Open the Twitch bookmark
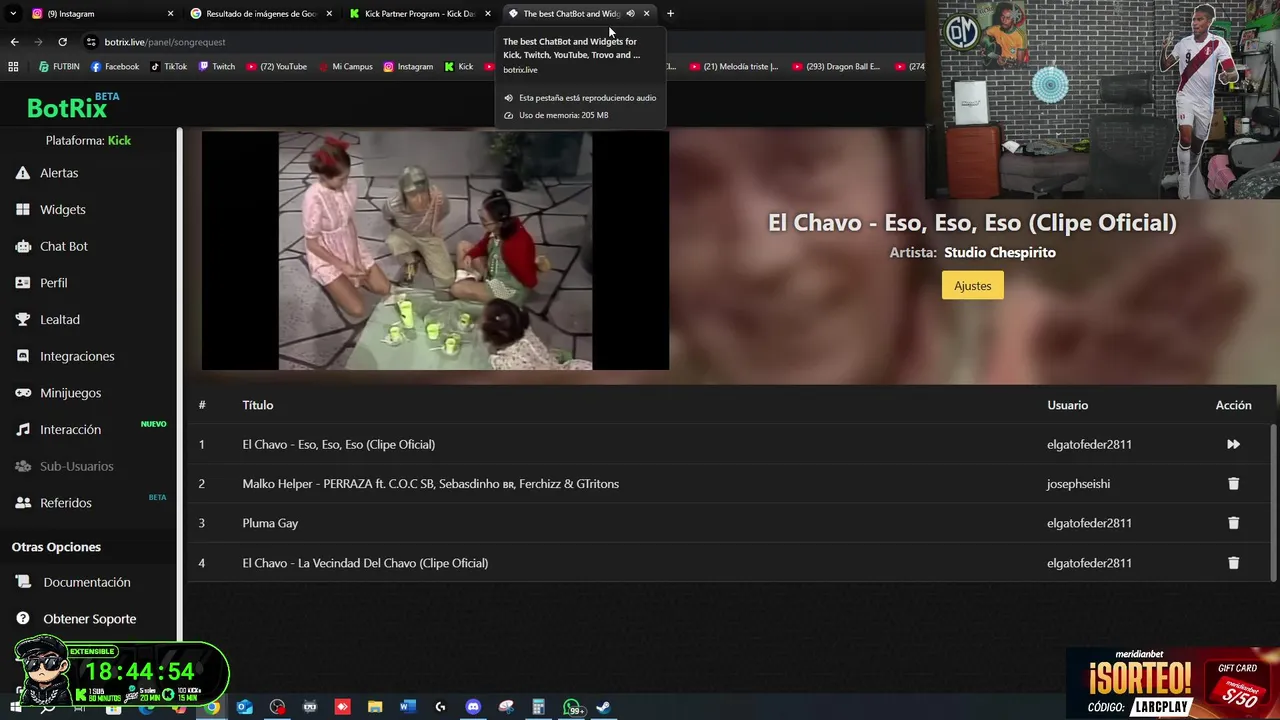Viewport: 1280px width, 720px height. click(x=217, y=67)
